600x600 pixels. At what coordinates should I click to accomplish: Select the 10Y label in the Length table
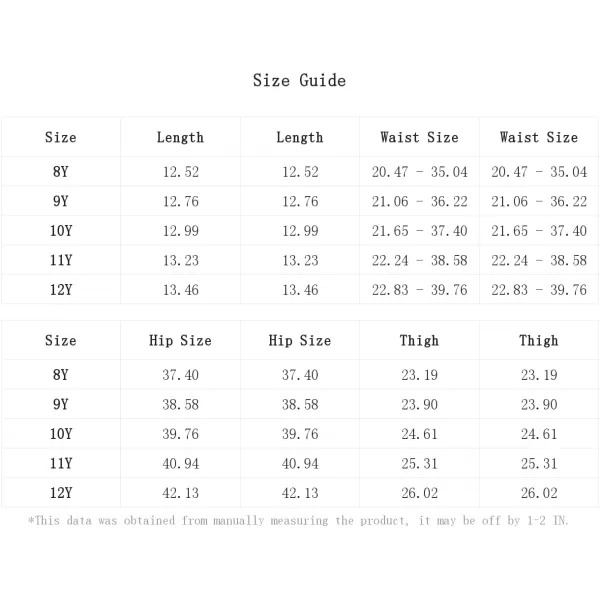tap(61, 230)
